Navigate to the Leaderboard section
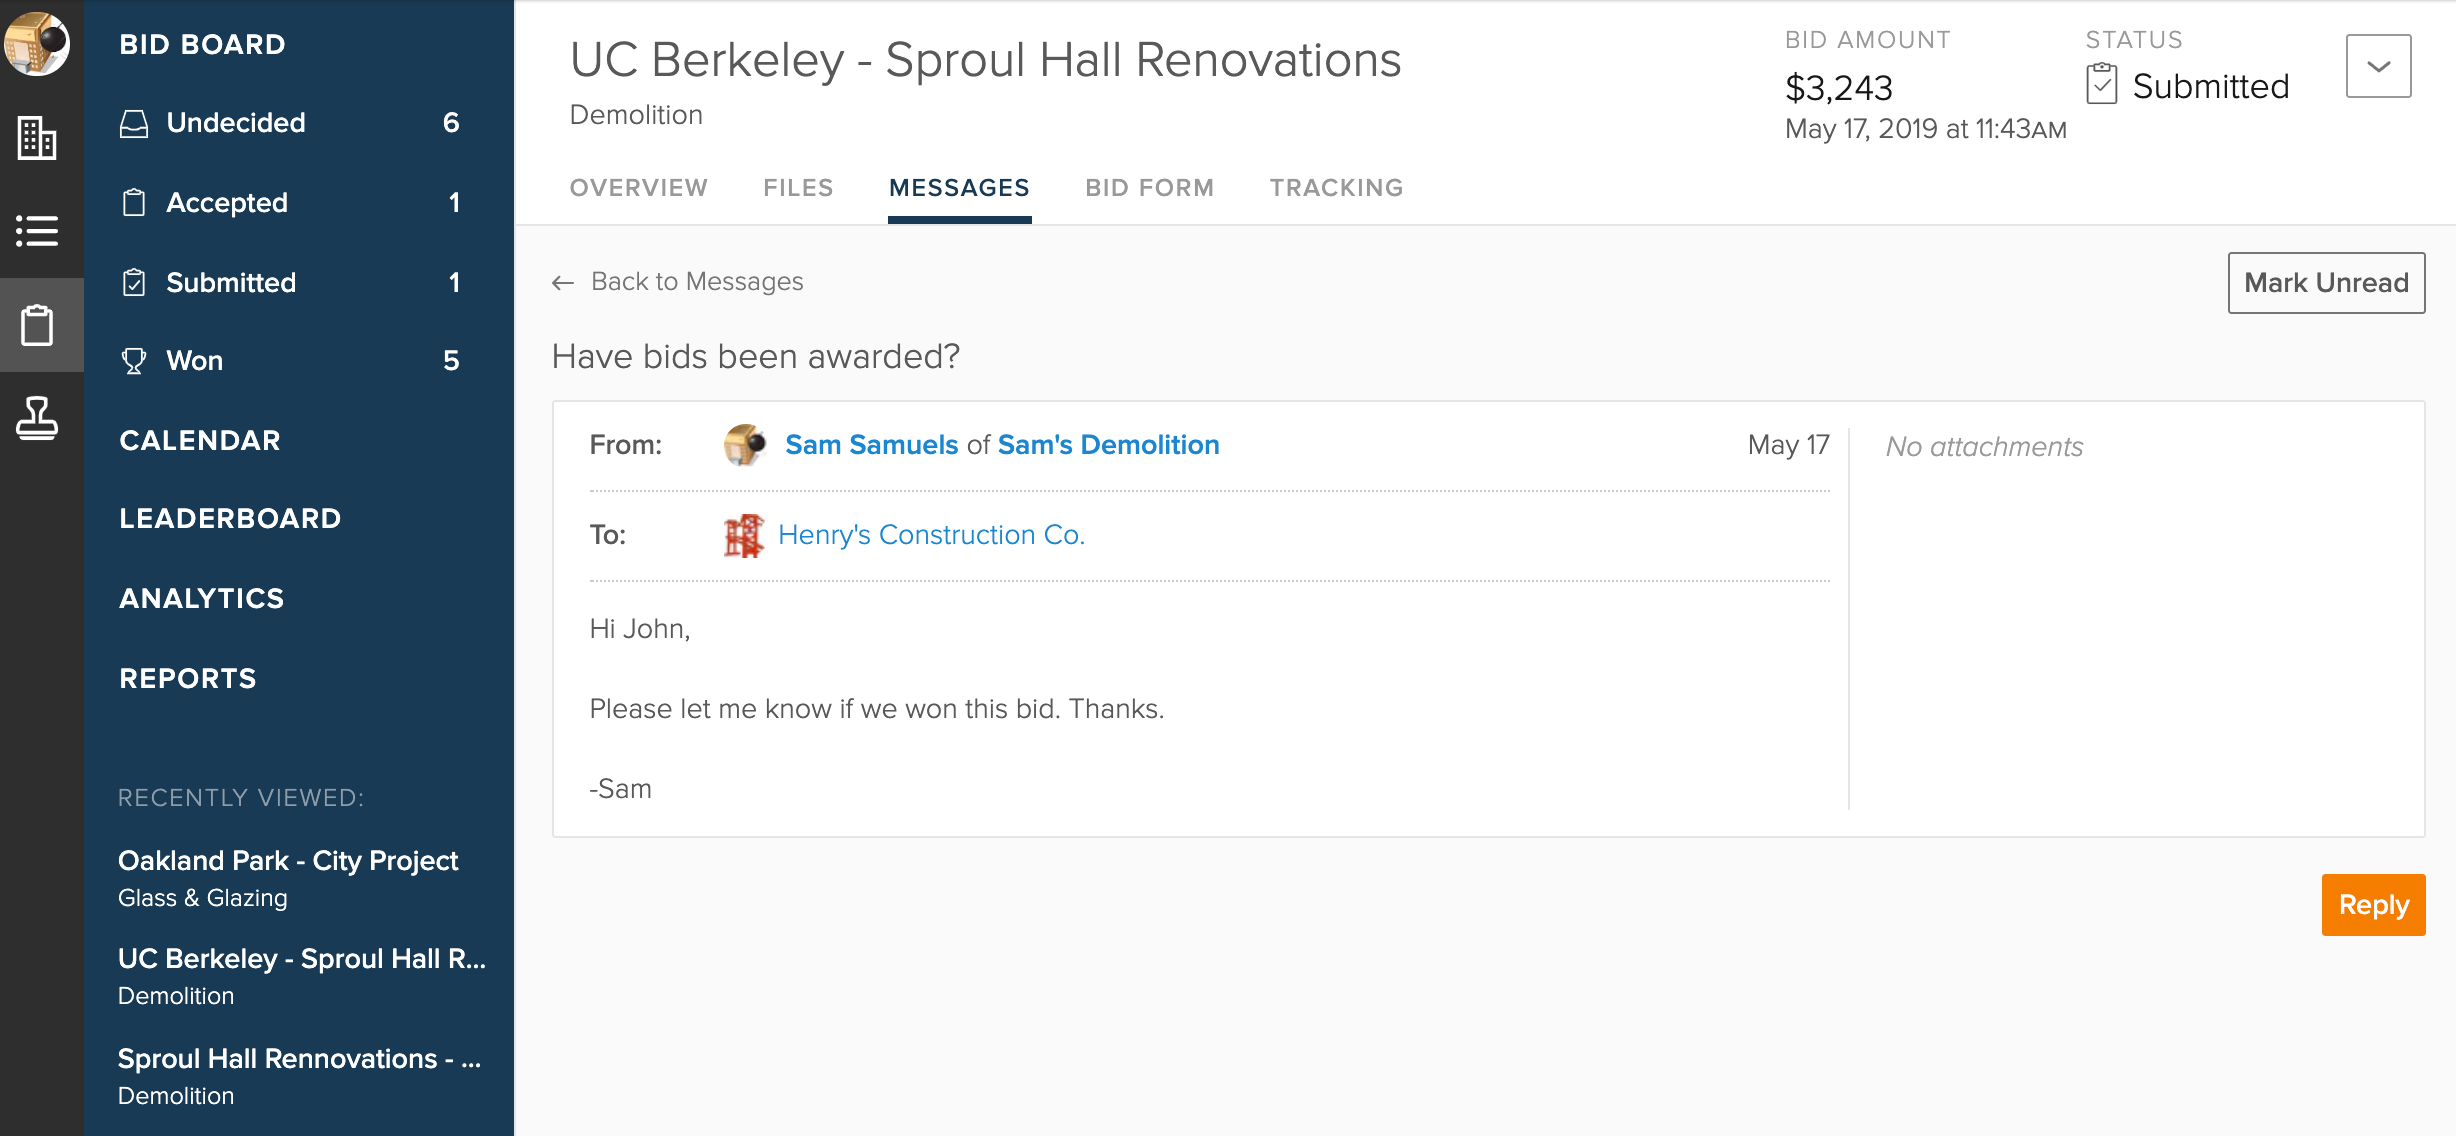The width and height of the screenshot is (2456, 1136). tap(230, 518)
